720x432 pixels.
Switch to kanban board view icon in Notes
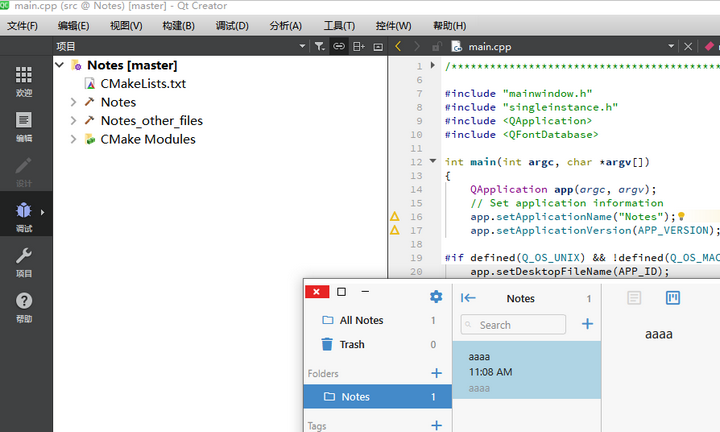click(x=673, y=298)
